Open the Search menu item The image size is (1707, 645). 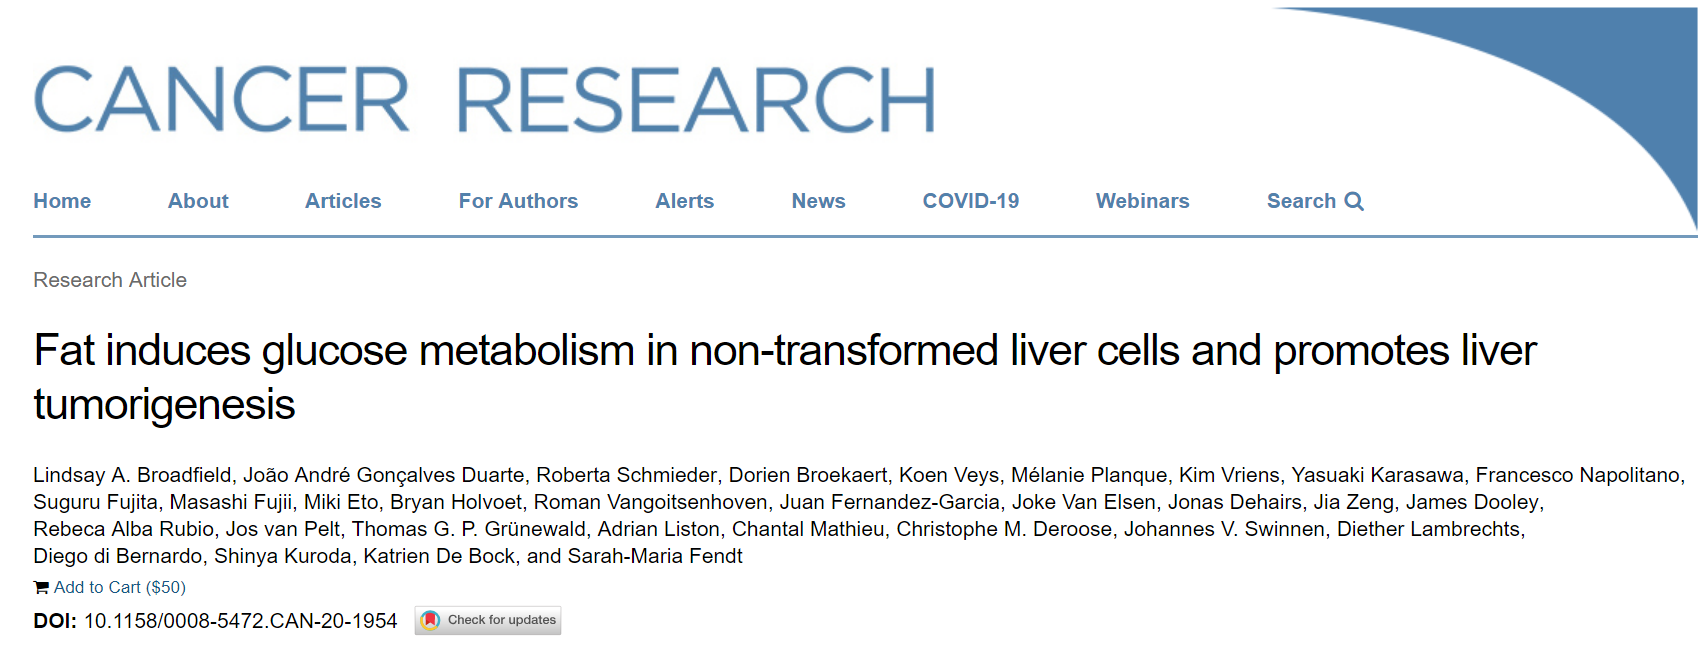pyautogui.click(x=1301, y=201)
